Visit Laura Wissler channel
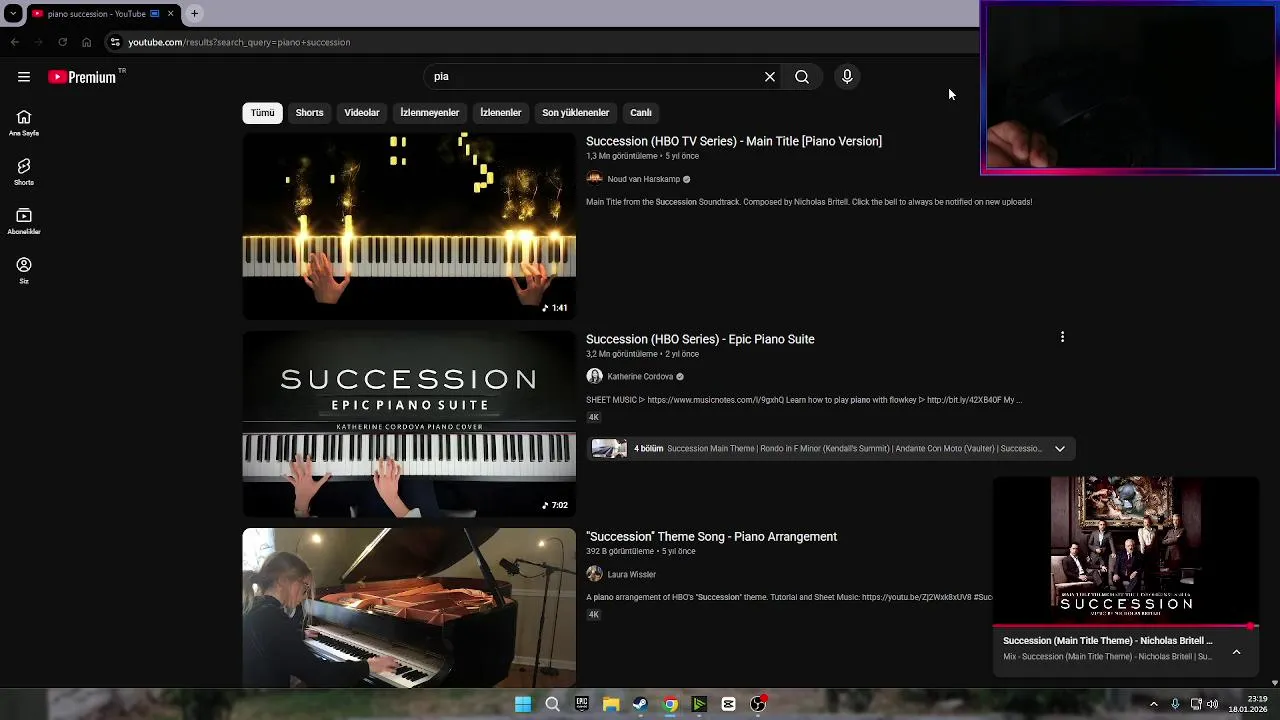 click(x=631, y=575)
